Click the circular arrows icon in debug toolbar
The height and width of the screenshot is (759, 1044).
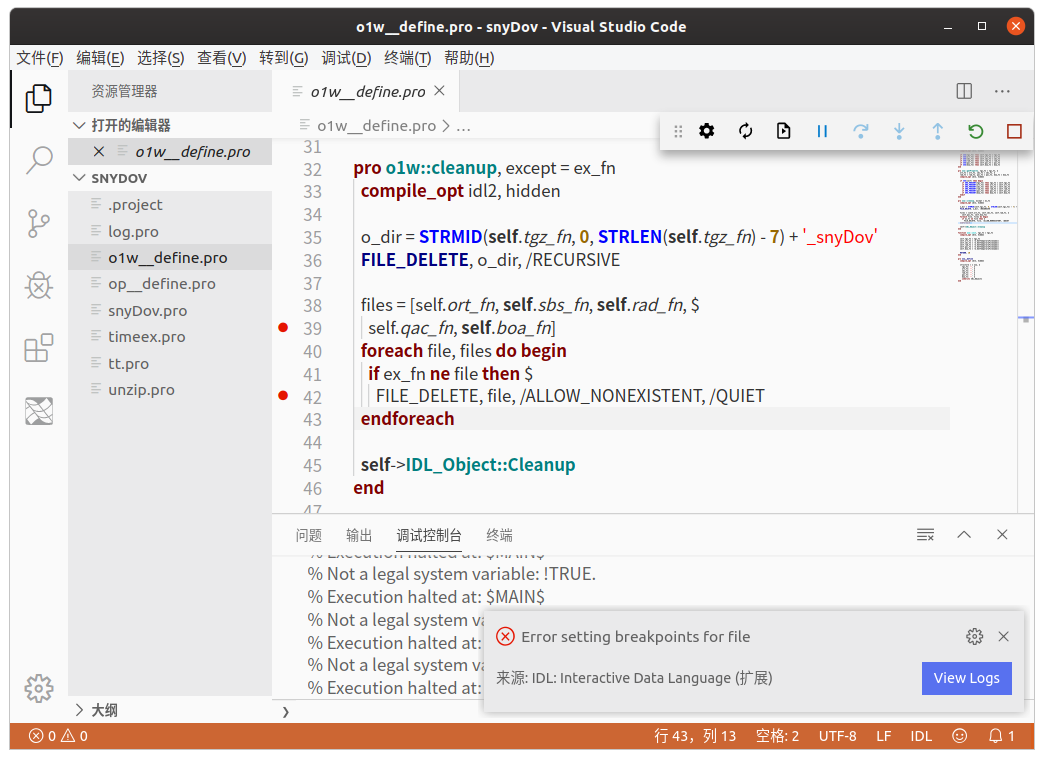coord(746,131)
